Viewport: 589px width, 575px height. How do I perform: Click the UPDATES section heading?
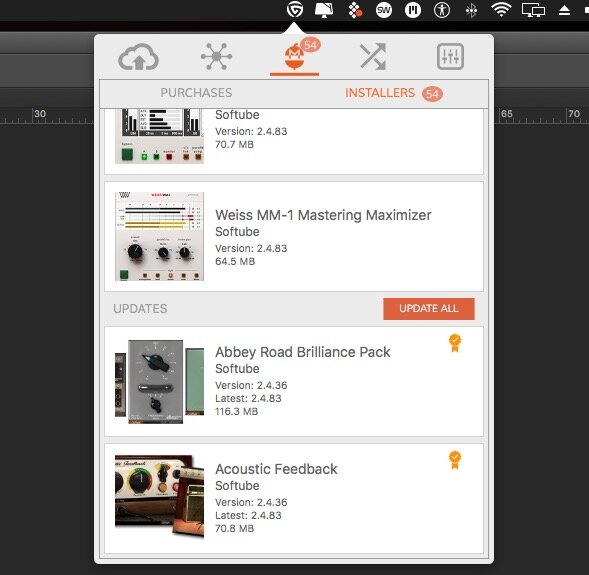tap(140, 309)
